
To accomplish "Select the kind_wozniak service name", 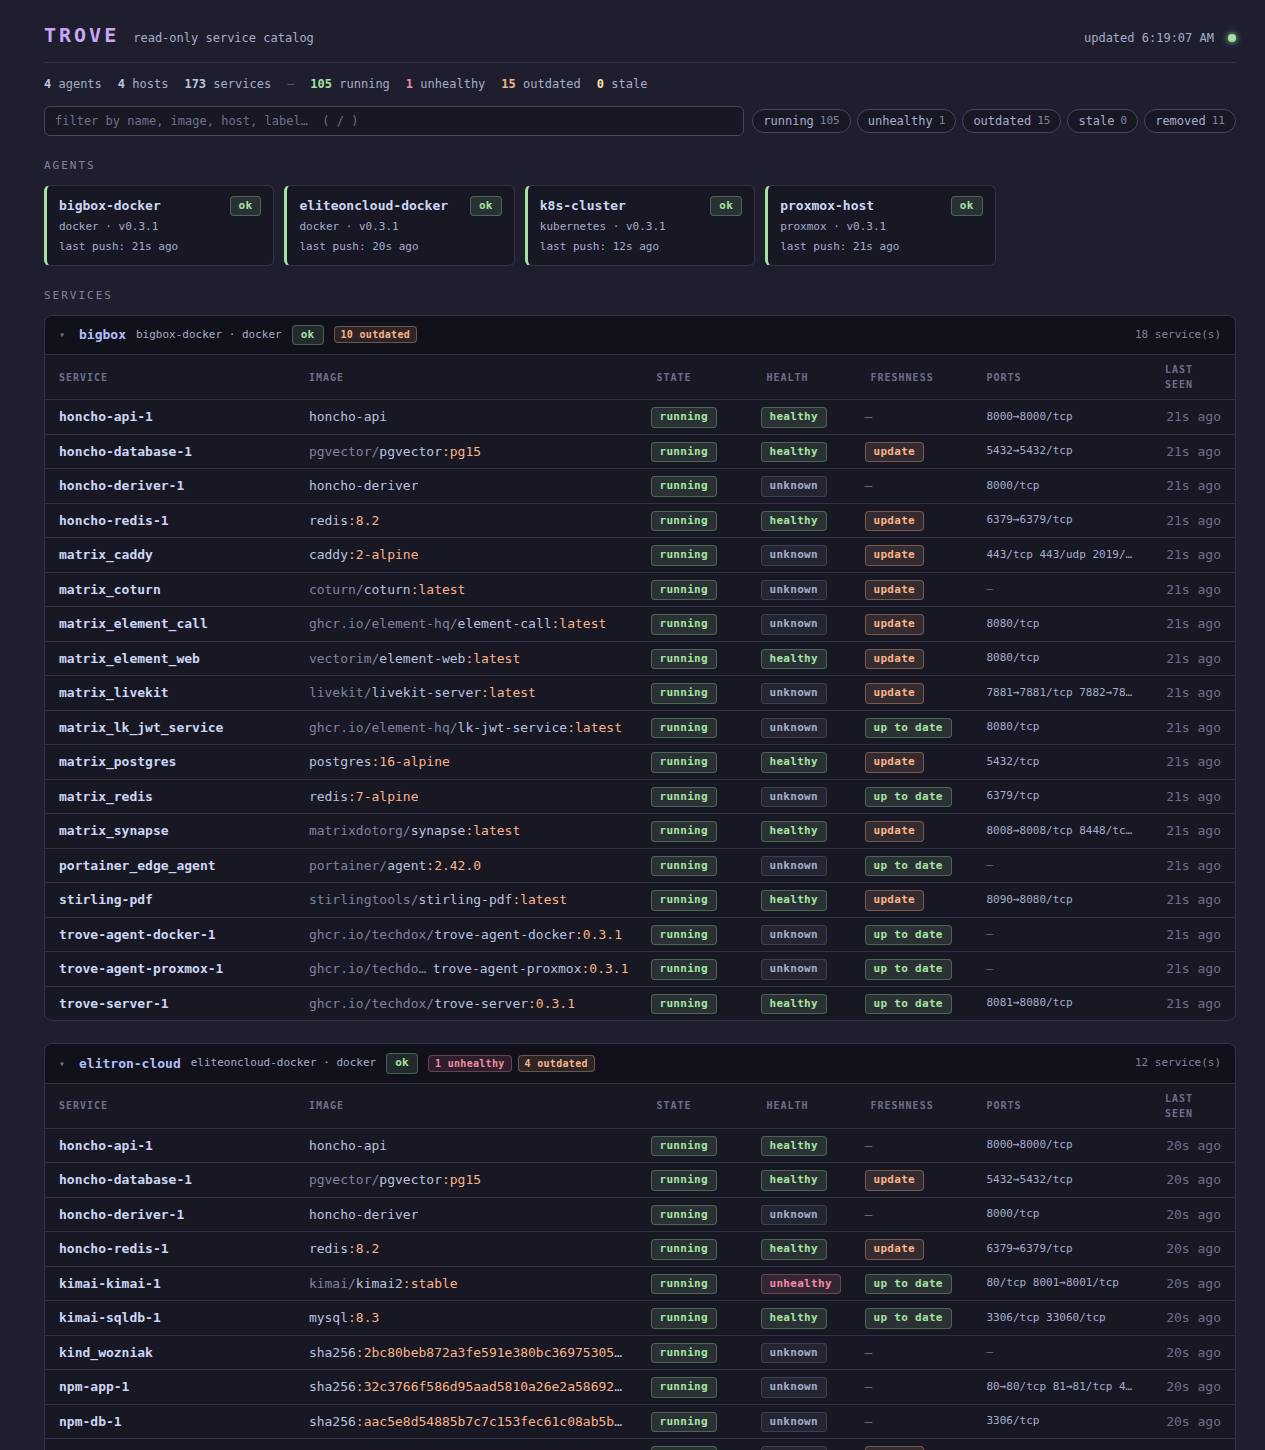I will (105, 1353).
